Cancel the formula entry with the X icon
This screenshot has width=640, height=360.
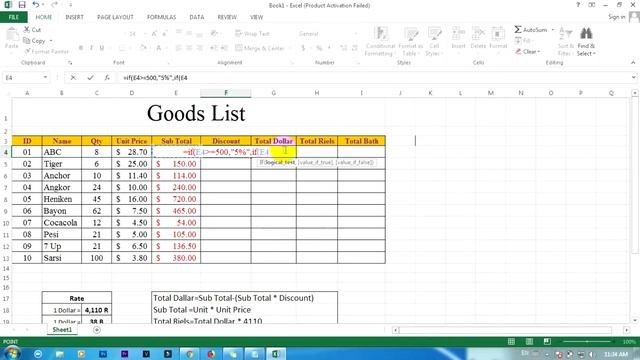[73, 78]
